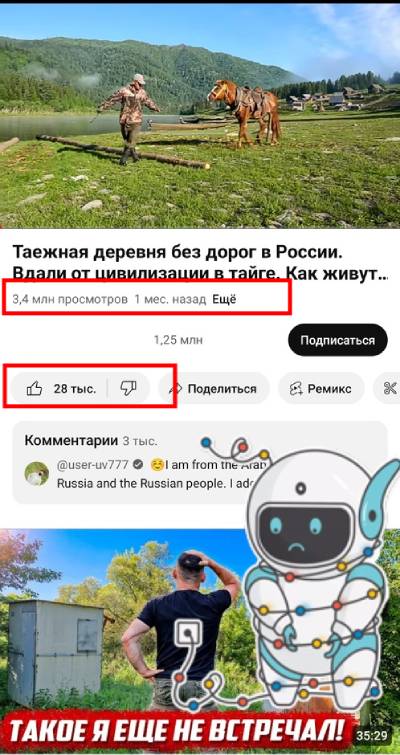400x755 pixels.
Task: Tap the share arrow icon
Action: point(176,389)
